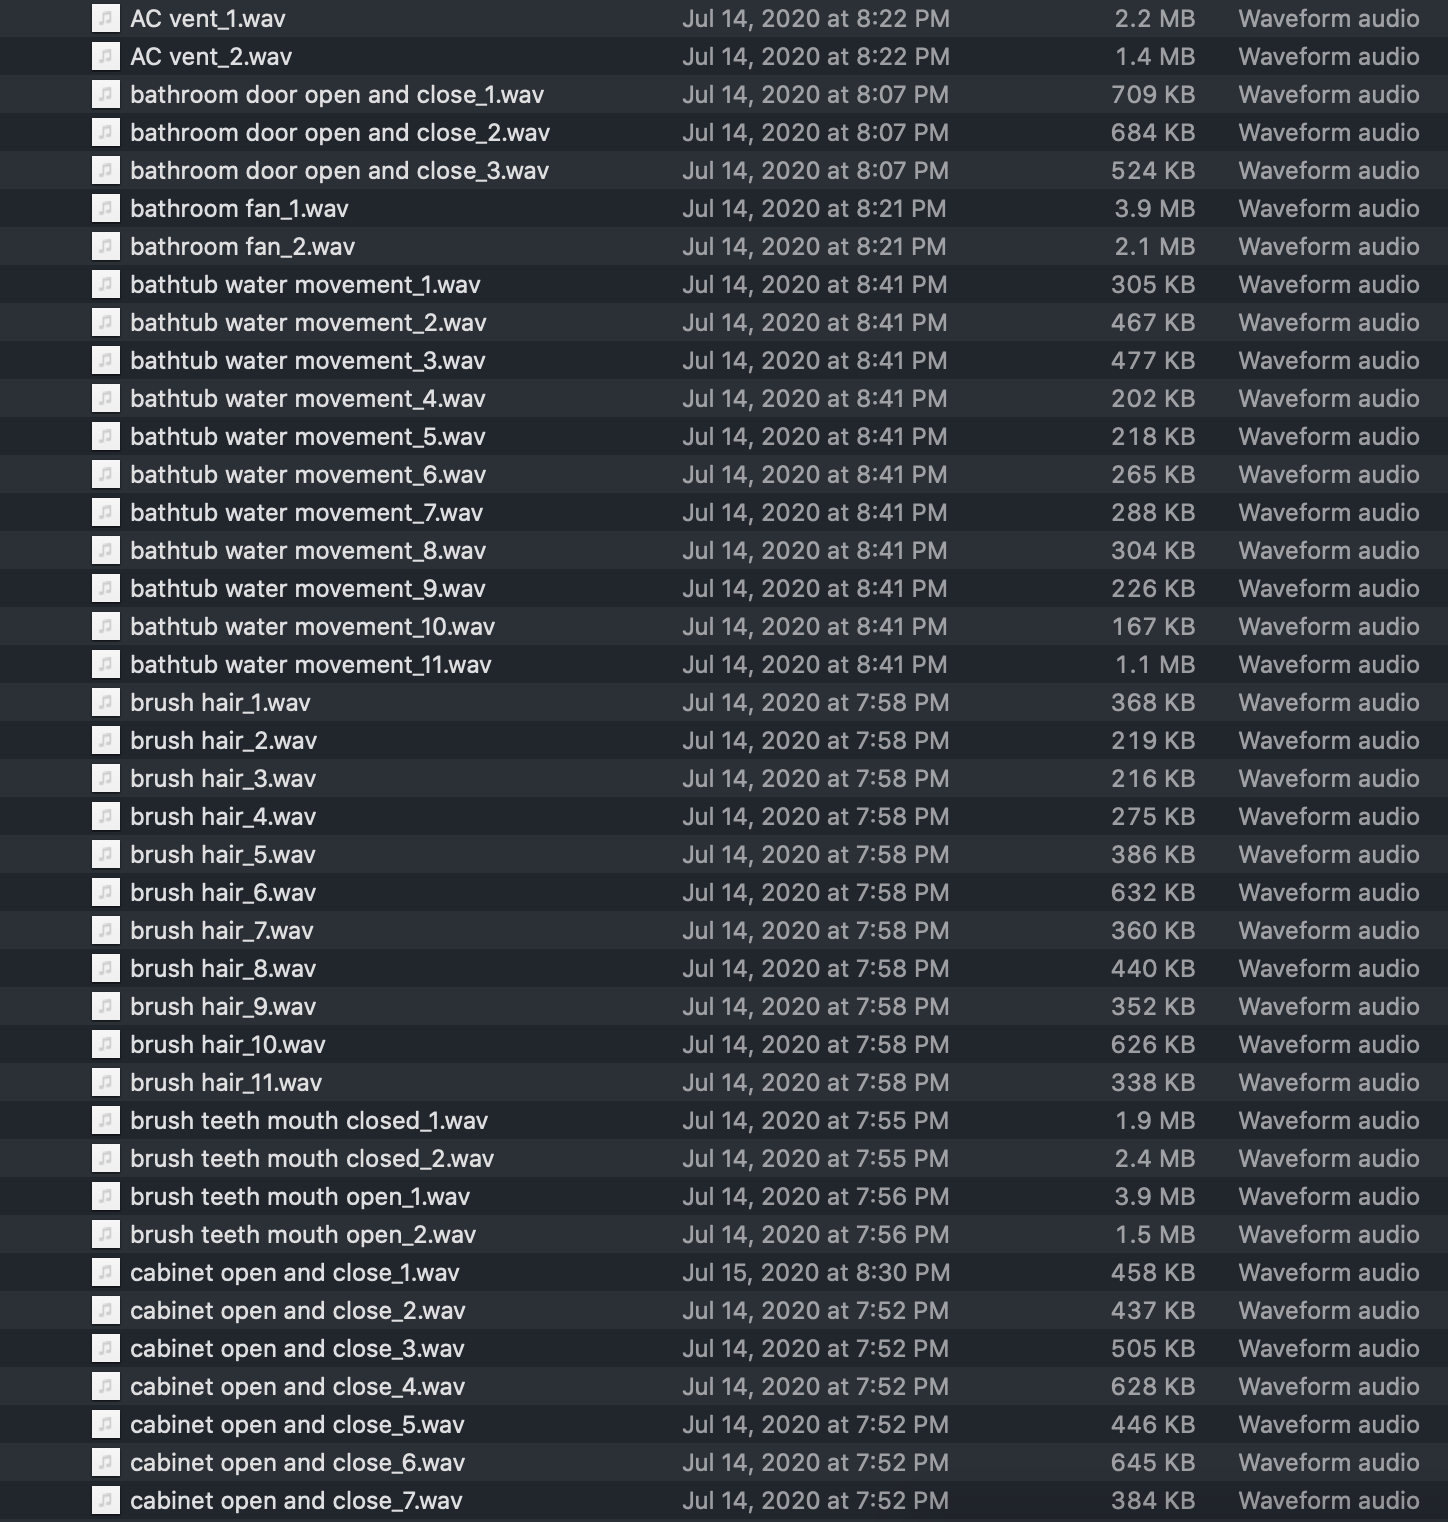Select the file AC vent_2.wav

(x=211, y=57)
